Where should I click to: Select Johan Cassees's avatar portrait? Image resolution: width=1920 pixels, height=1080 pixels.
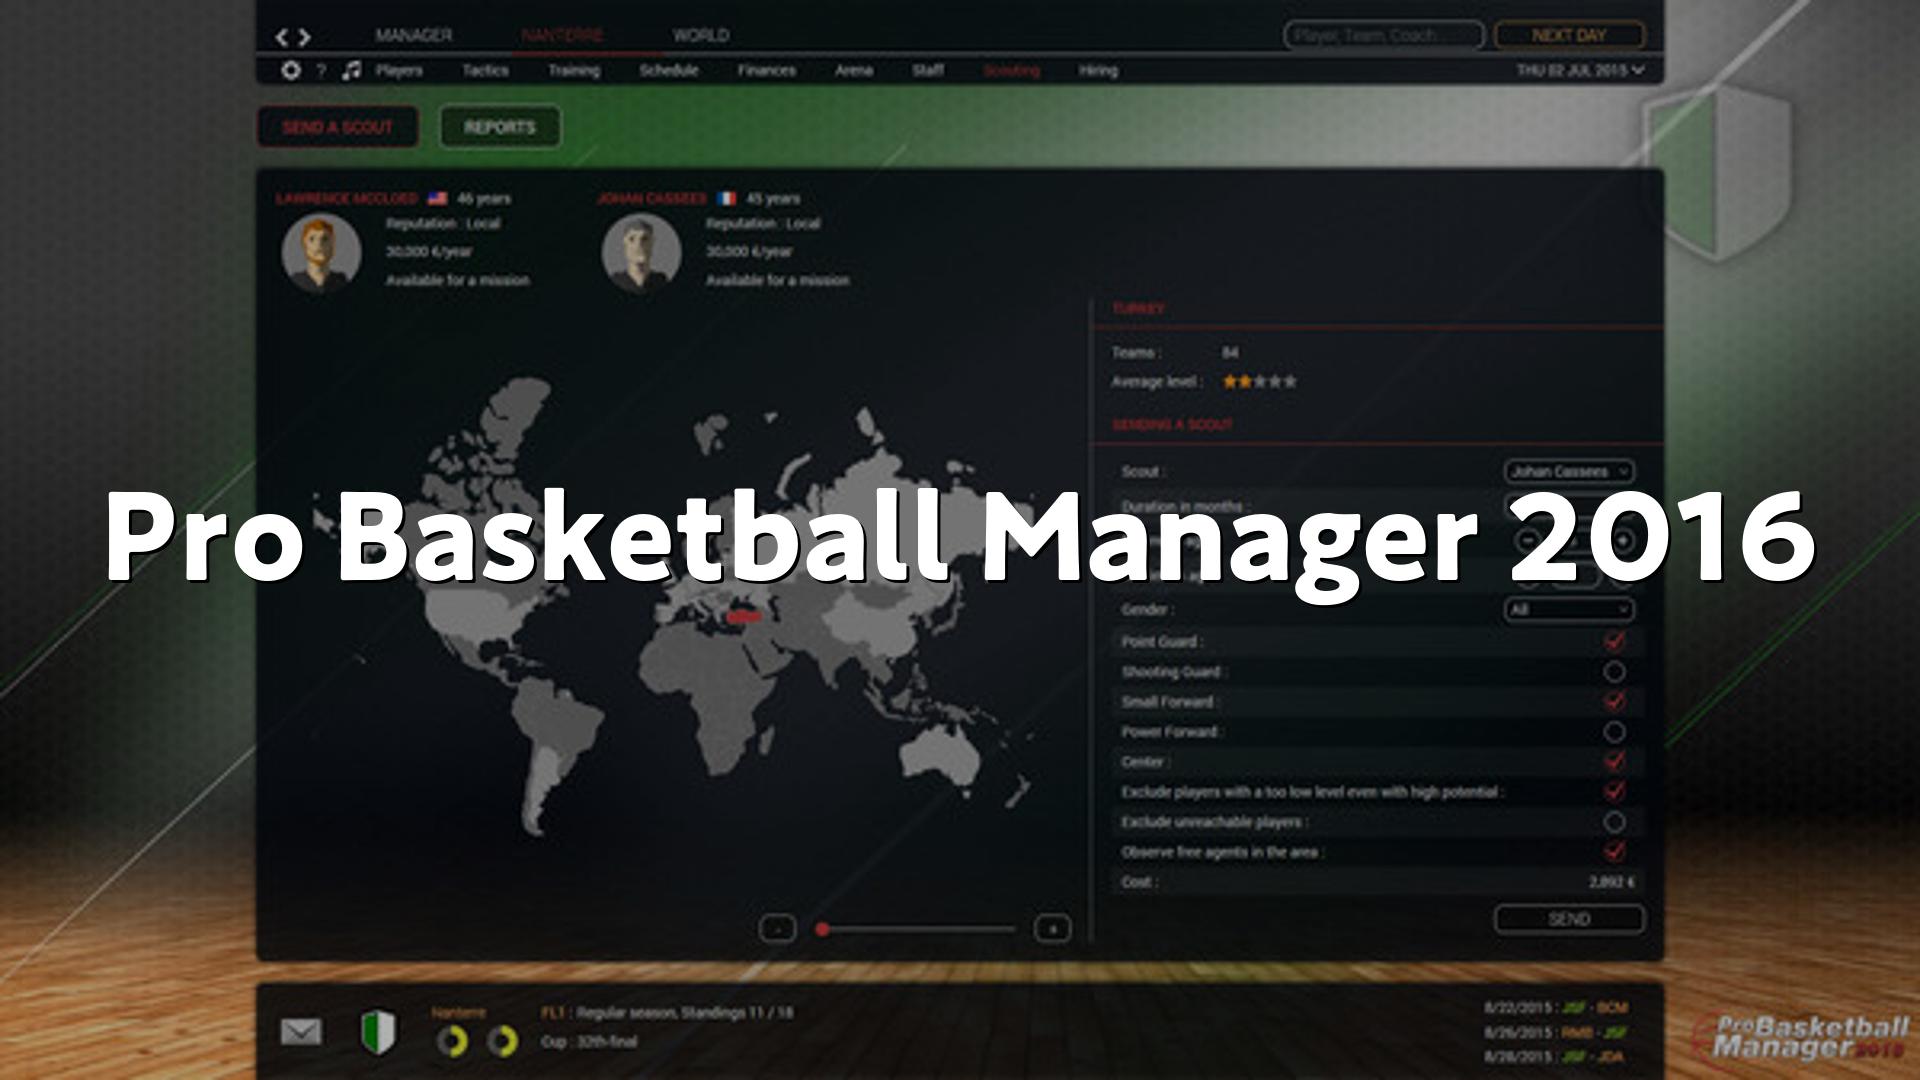coord(641,251)
